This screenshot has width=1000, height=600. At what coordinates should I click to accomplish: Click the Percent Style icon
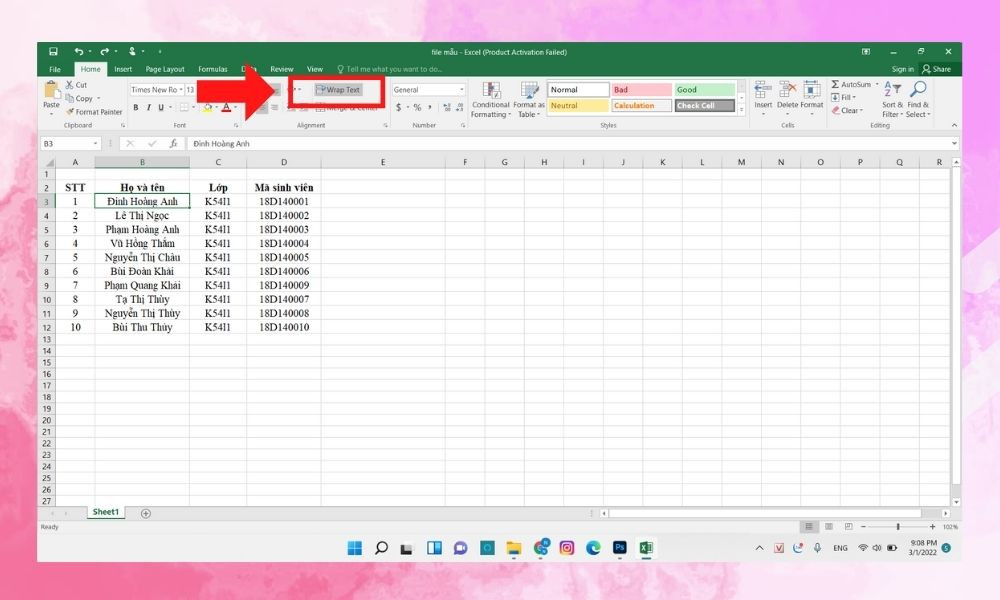tap(418, 107)
